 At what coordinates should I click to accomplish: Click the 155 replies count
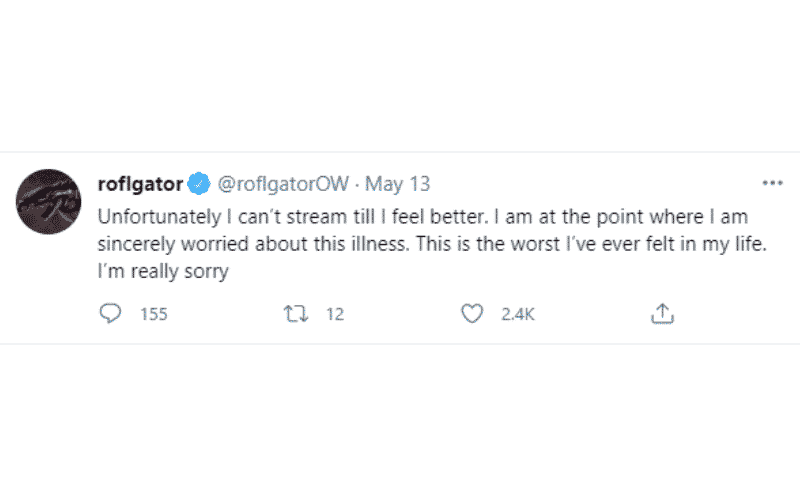click(154, 314)
